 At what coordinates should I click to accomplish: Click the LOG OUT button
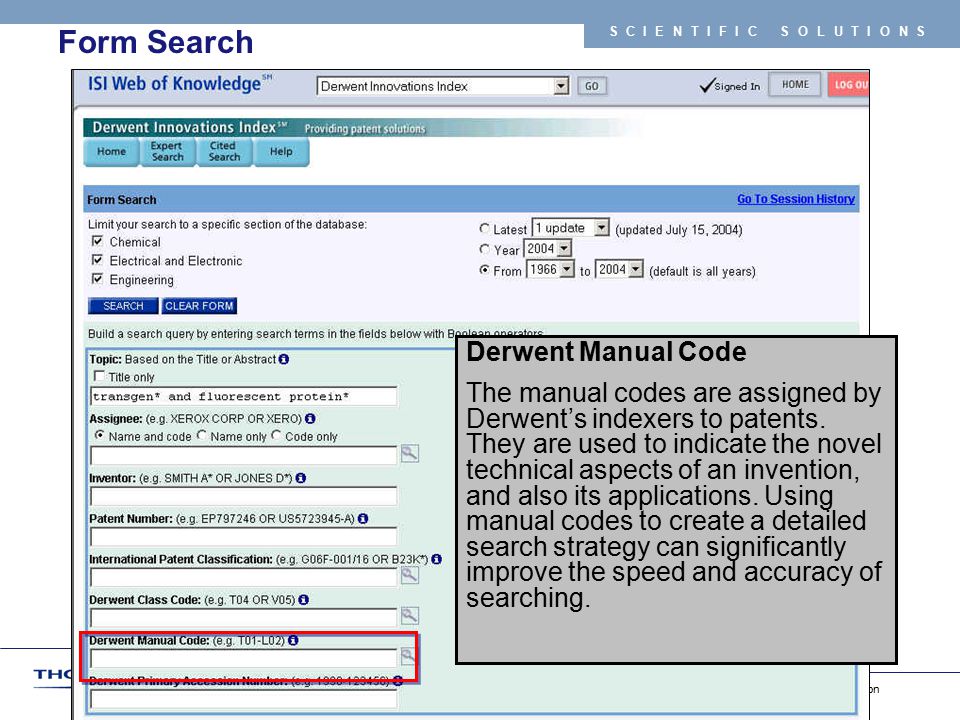pyautogui.click(x=848, y=84)
